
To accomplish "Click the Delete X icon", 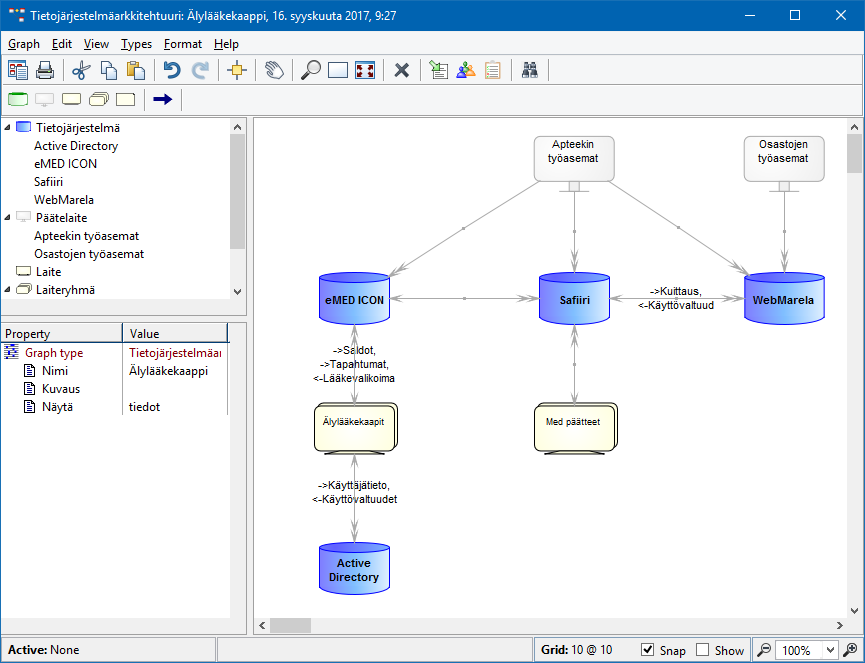I will [x=402, y=70].
